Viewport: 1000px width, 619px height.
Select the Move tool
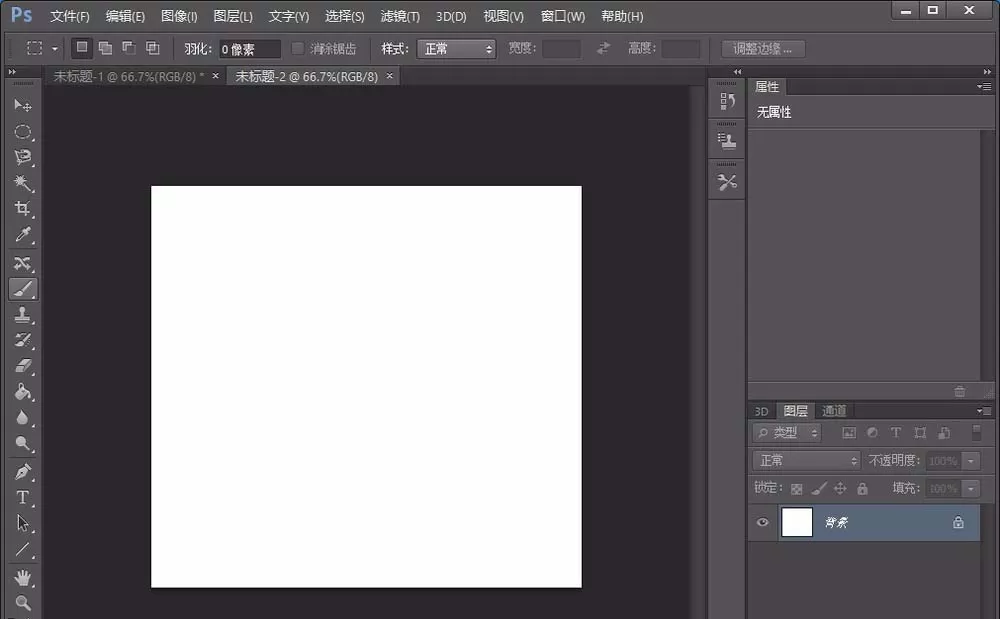[x=23, y=105]
